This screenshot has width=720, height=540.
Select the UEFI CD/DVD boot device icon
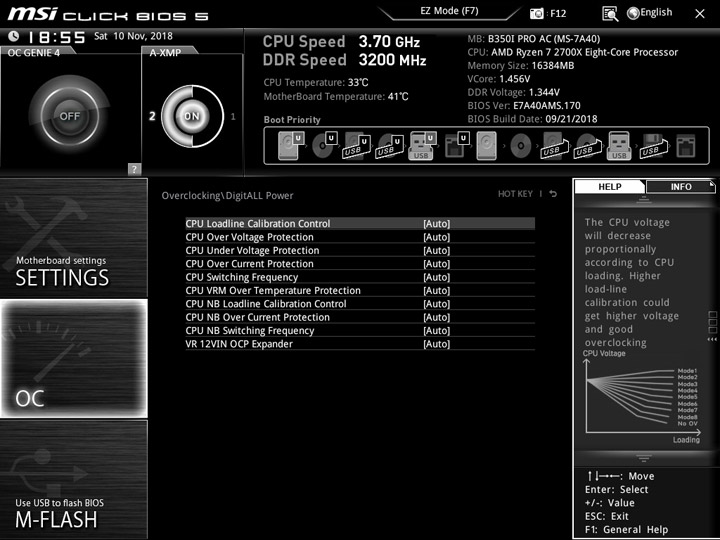pyautogui.click(x=324, y=146)
